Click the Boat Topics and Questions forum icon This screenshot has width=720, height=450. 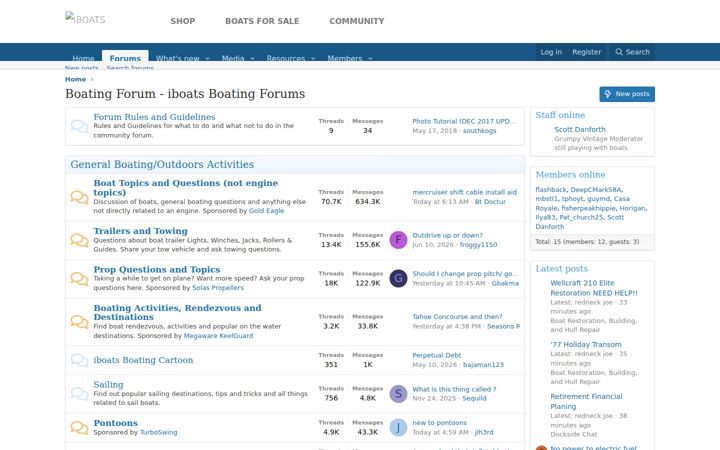79,197
